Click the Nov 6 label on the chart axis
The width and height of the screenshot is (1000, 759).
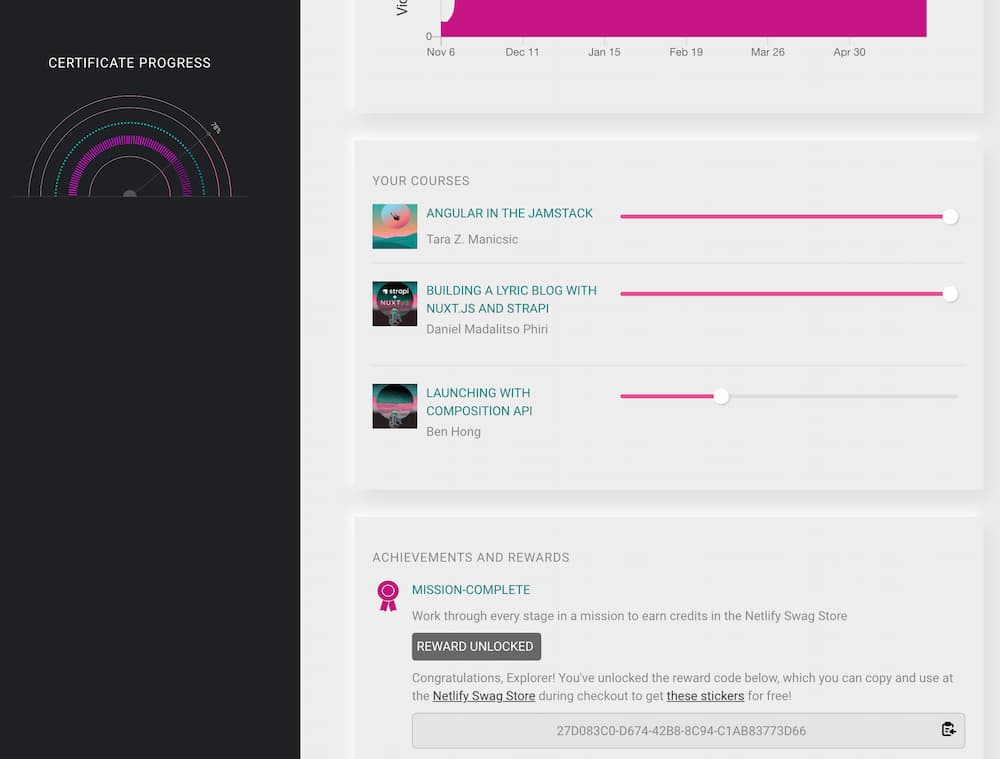tap(441, 52)
